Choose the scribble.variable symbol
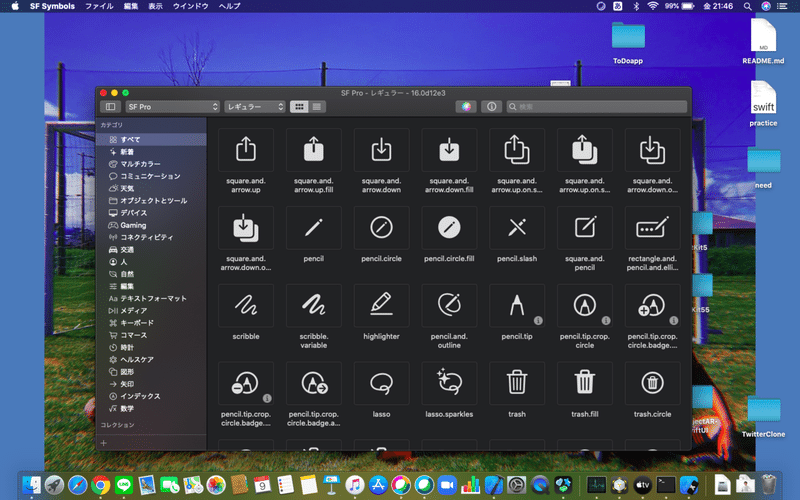The height and width of the screenshot is (500, 800). (x=313, y=304)
